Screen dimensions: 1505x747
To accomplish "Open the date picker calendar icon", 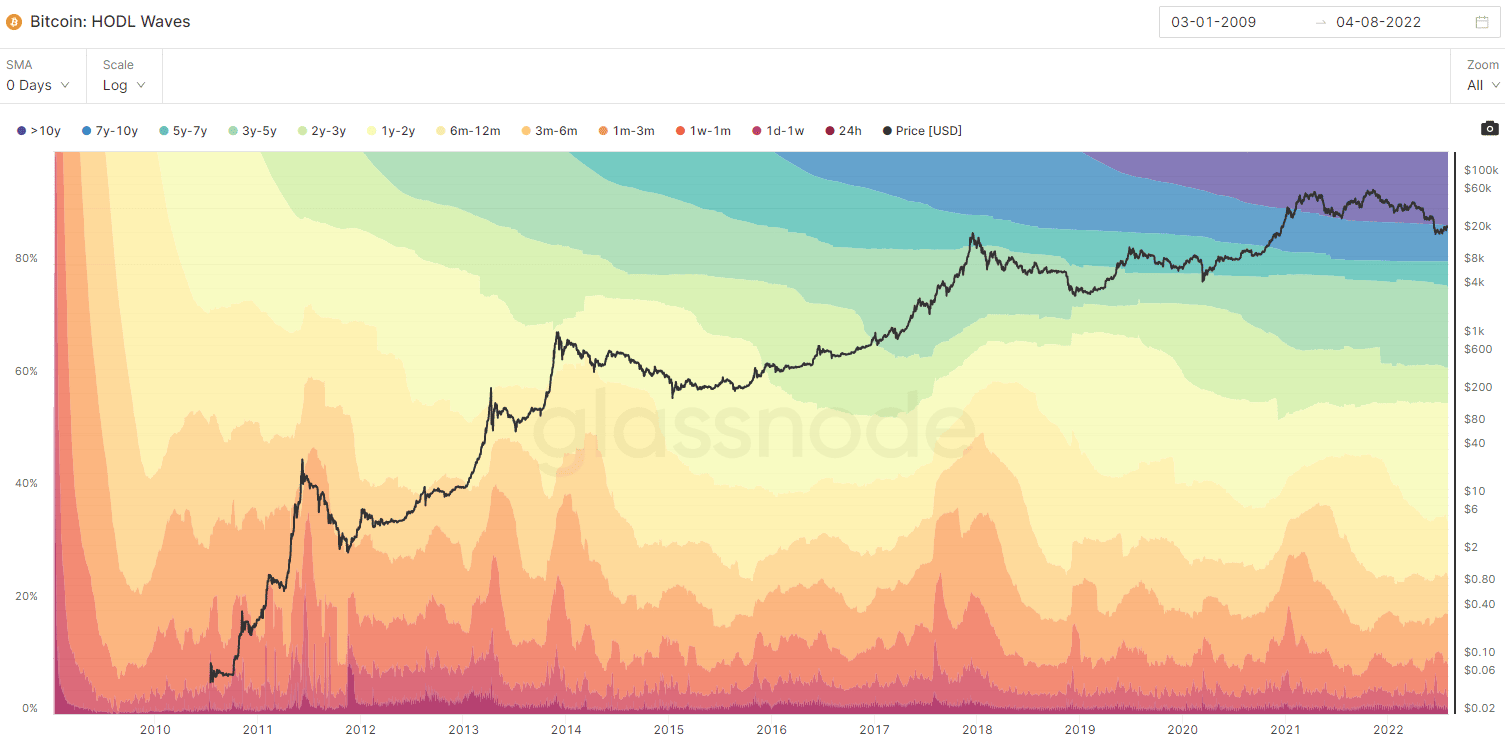I will pos(1481,22).
